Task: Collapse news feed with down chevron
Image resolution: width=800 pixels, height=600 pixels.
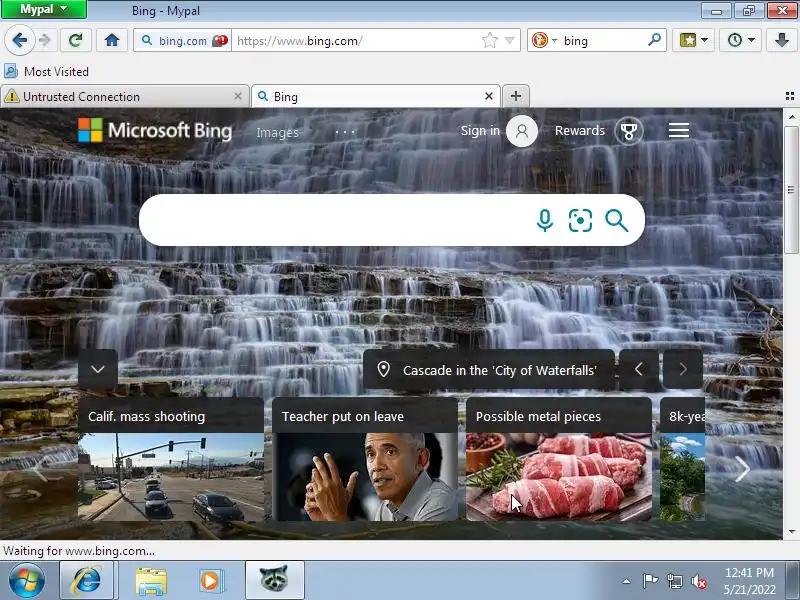Action: tap(98, 369)
